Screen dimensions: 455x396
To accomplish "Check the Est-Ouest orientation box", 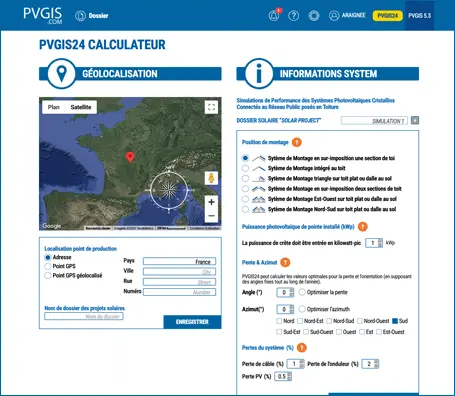I will pos(379,332).
